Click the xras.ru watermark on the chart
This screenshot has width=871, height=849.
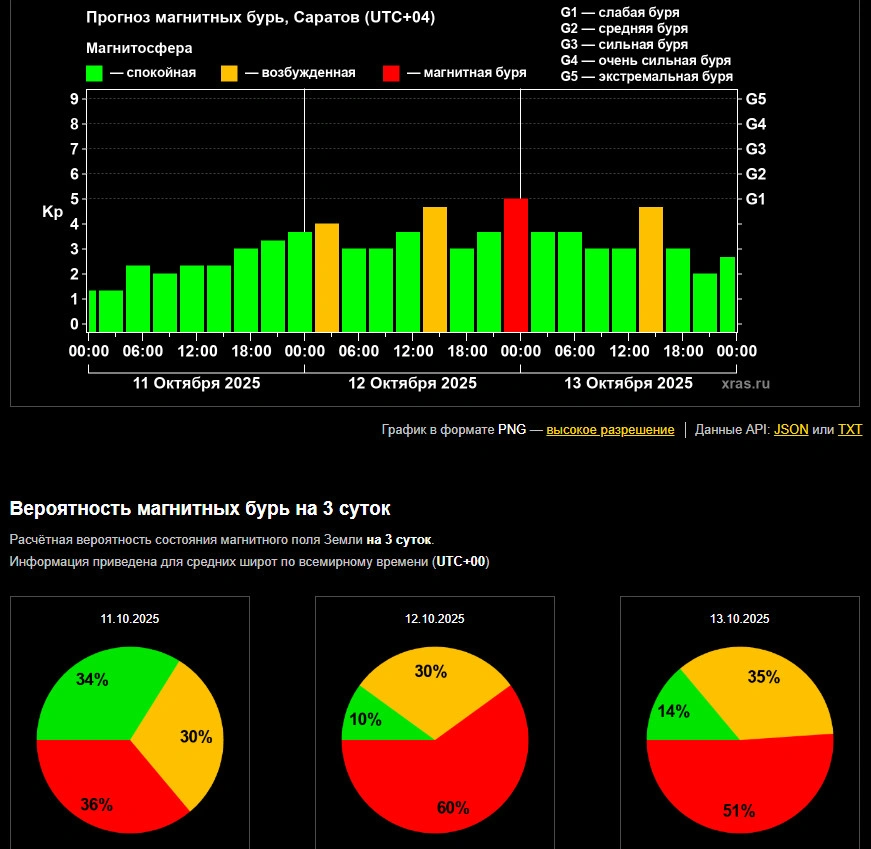(745, 383)
